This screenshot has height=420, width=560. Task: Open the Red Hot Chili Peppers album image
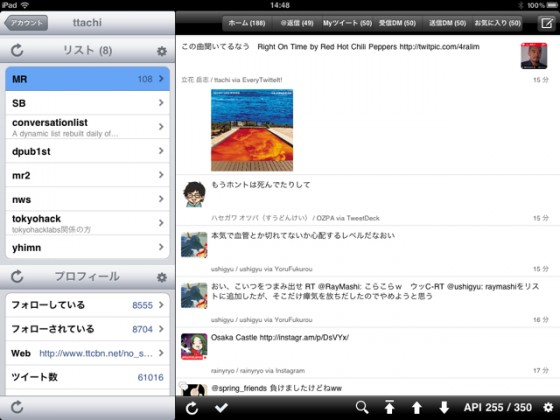pos(252,130)
